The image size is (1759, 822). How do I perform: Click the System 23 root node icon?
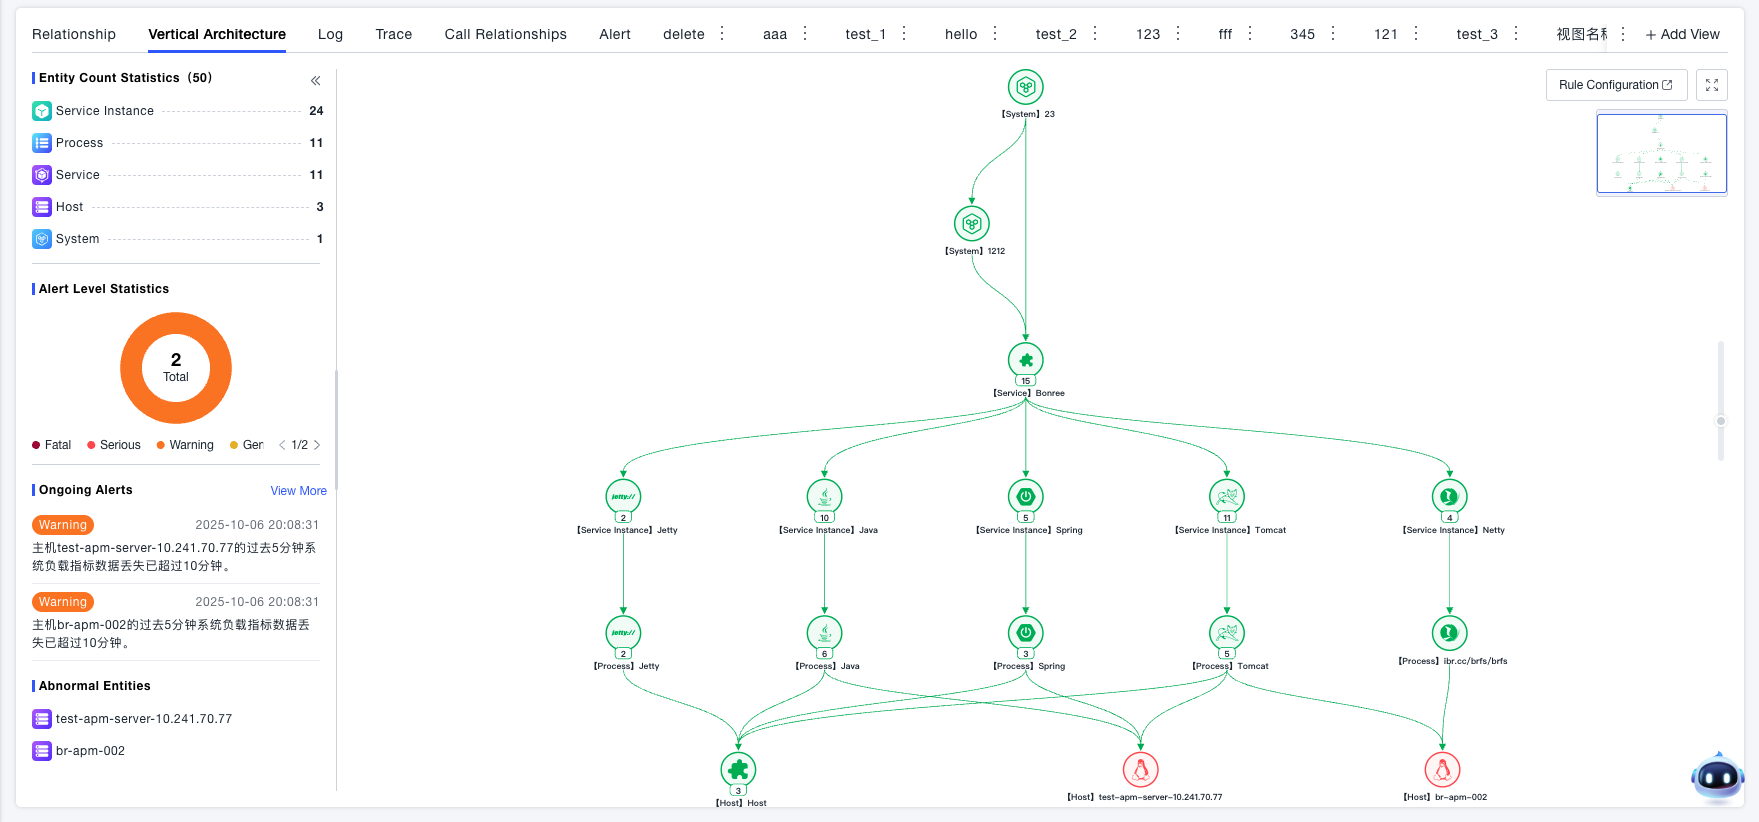click(x=1025, y=87)
